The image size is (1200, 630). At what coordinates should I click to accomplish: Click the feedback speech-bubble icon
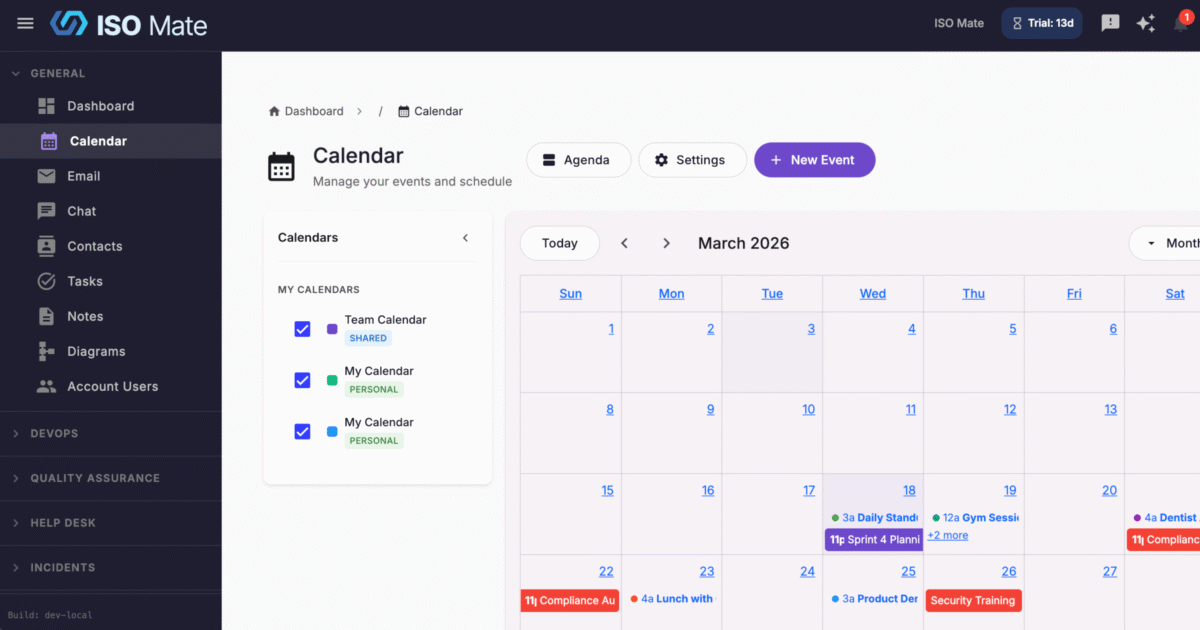tap(1109, 22)
